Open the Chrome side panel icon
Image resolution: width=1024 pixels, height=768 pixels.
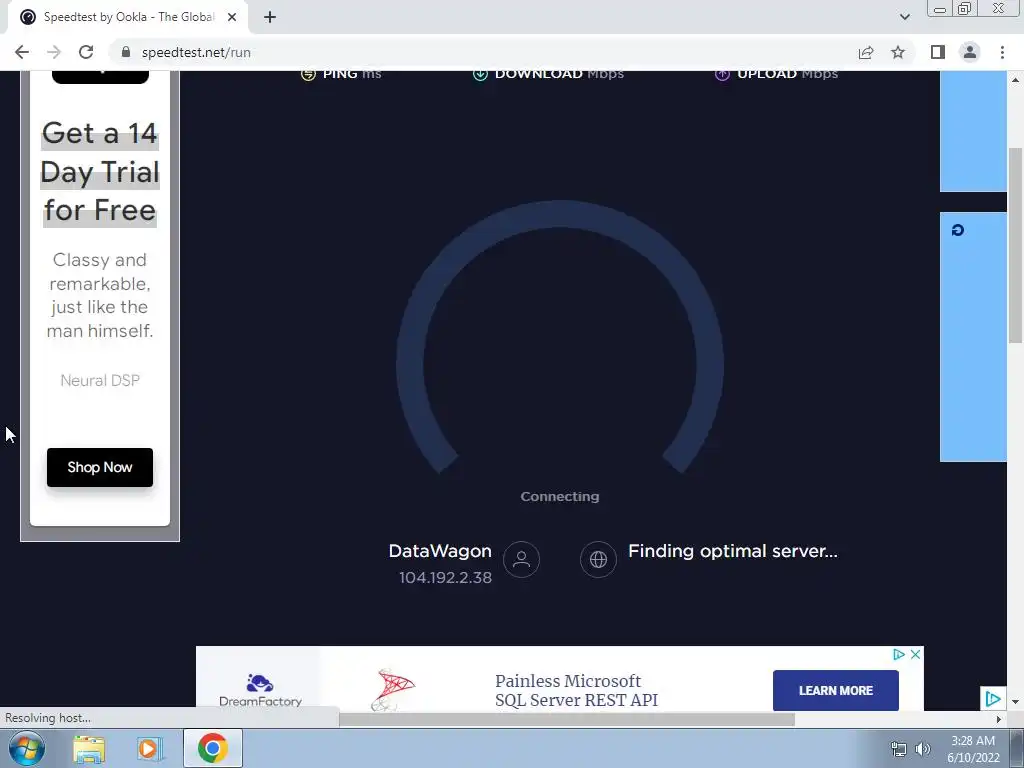point(938,52)
